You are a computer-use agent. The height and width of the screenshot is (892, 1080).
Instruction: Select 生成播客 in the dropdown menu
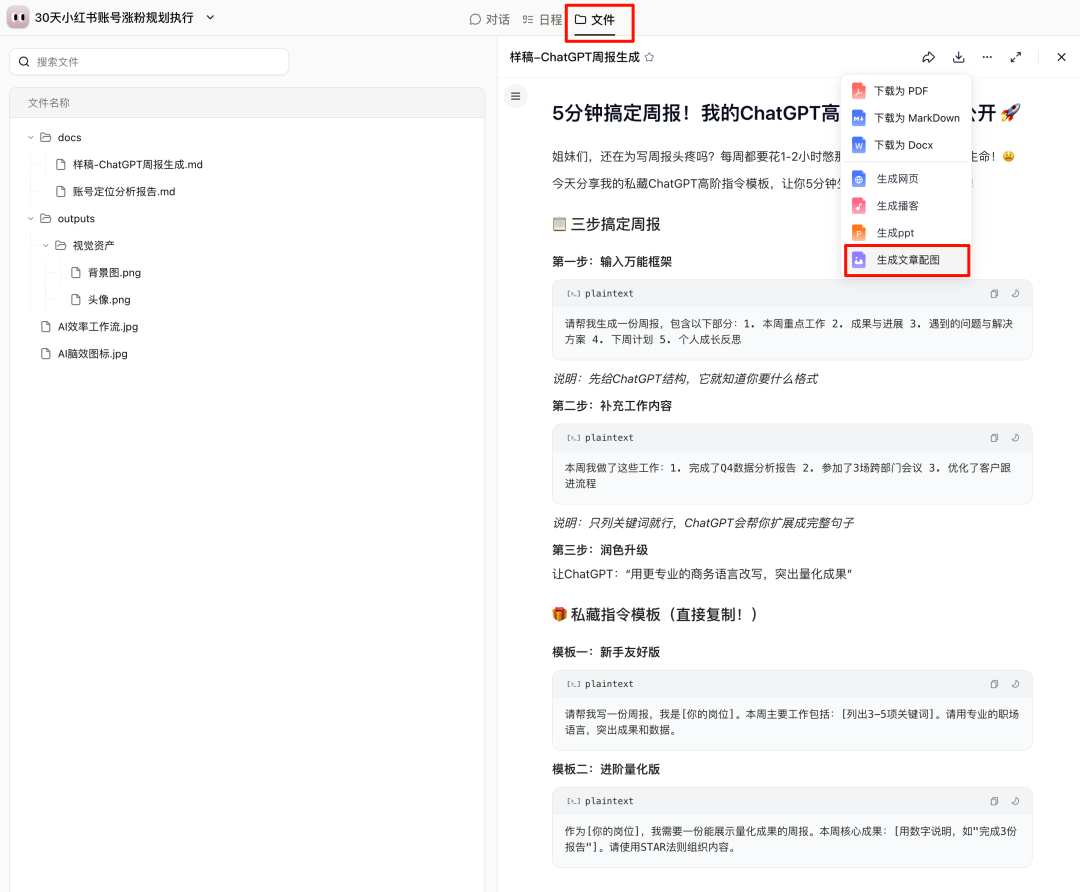coord(897,206)
